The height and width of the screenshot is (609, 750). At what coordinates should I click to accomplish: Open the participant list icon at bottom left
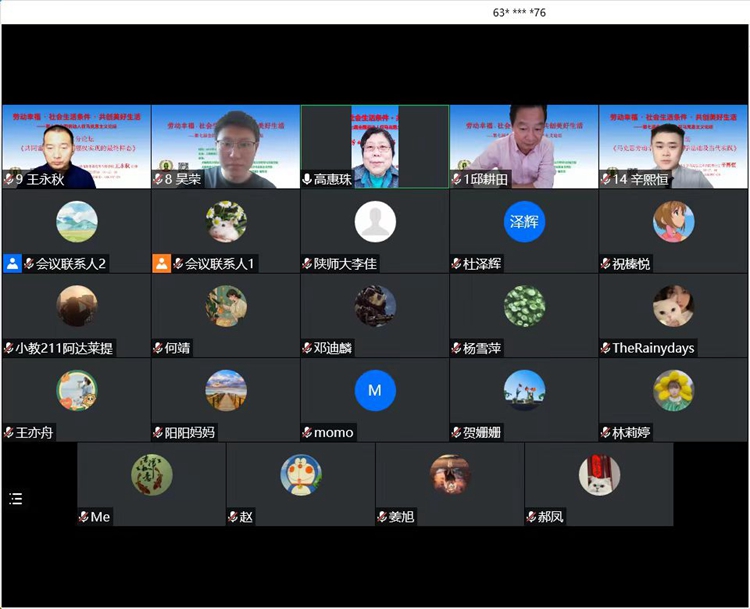(x=15, y=498)
